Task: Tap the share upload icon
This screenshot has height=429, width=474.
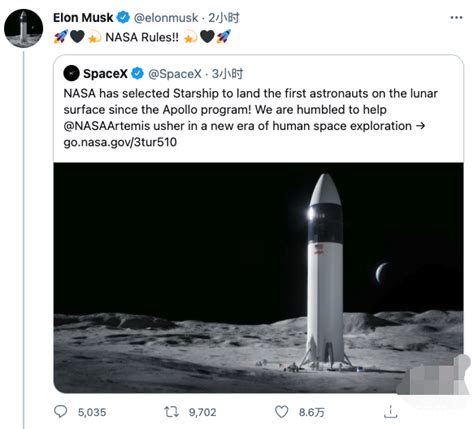Action: [x=390, y=412]
